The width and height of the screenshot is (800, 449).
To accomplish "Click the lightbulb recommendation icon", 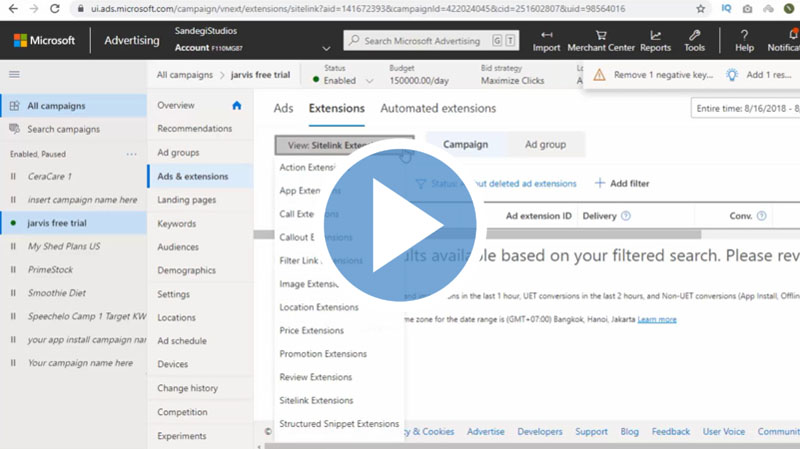I will click(732, 75).
